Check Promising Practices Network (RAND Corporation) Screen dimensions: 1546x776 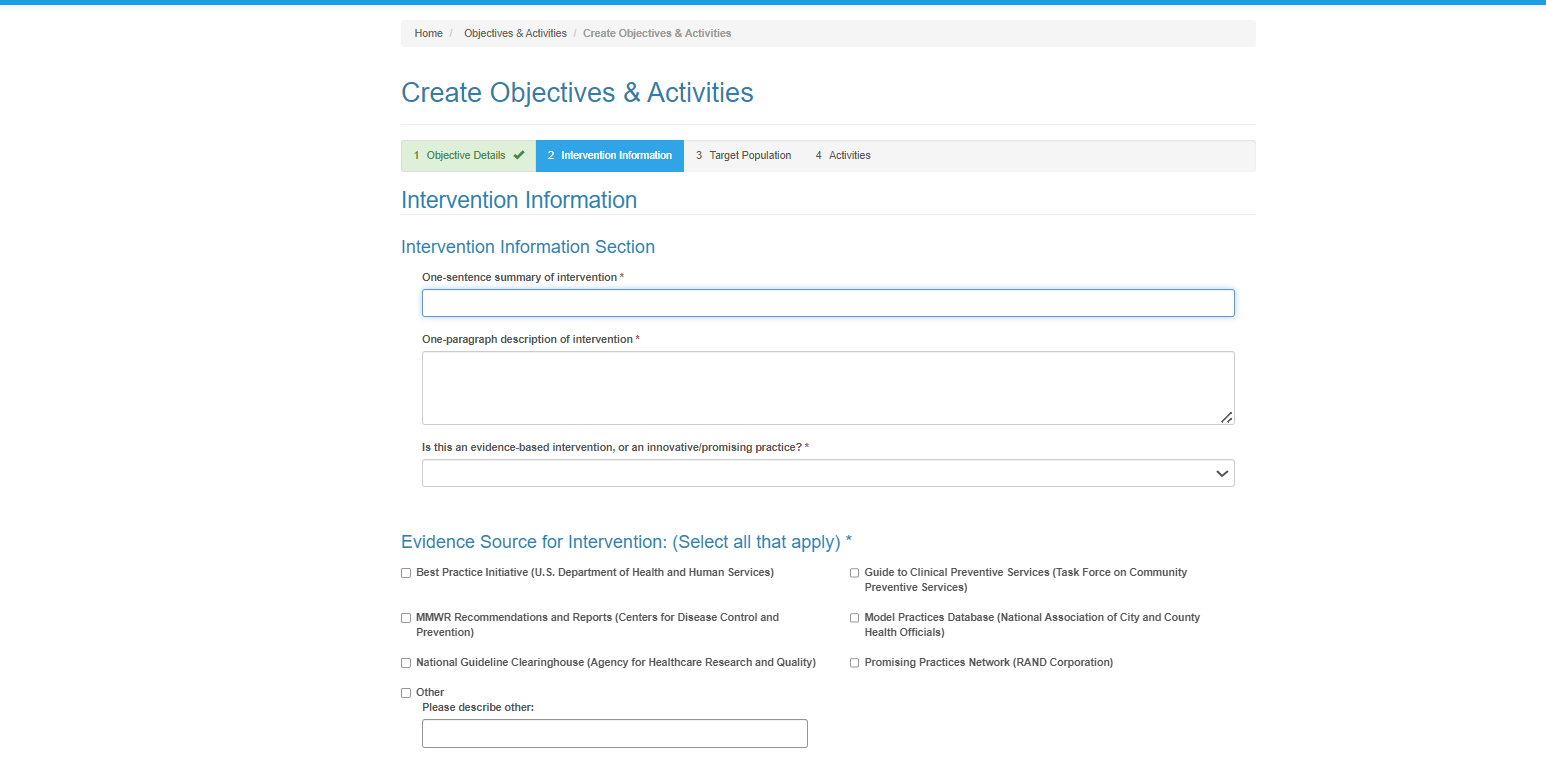(x=855, y=663)
